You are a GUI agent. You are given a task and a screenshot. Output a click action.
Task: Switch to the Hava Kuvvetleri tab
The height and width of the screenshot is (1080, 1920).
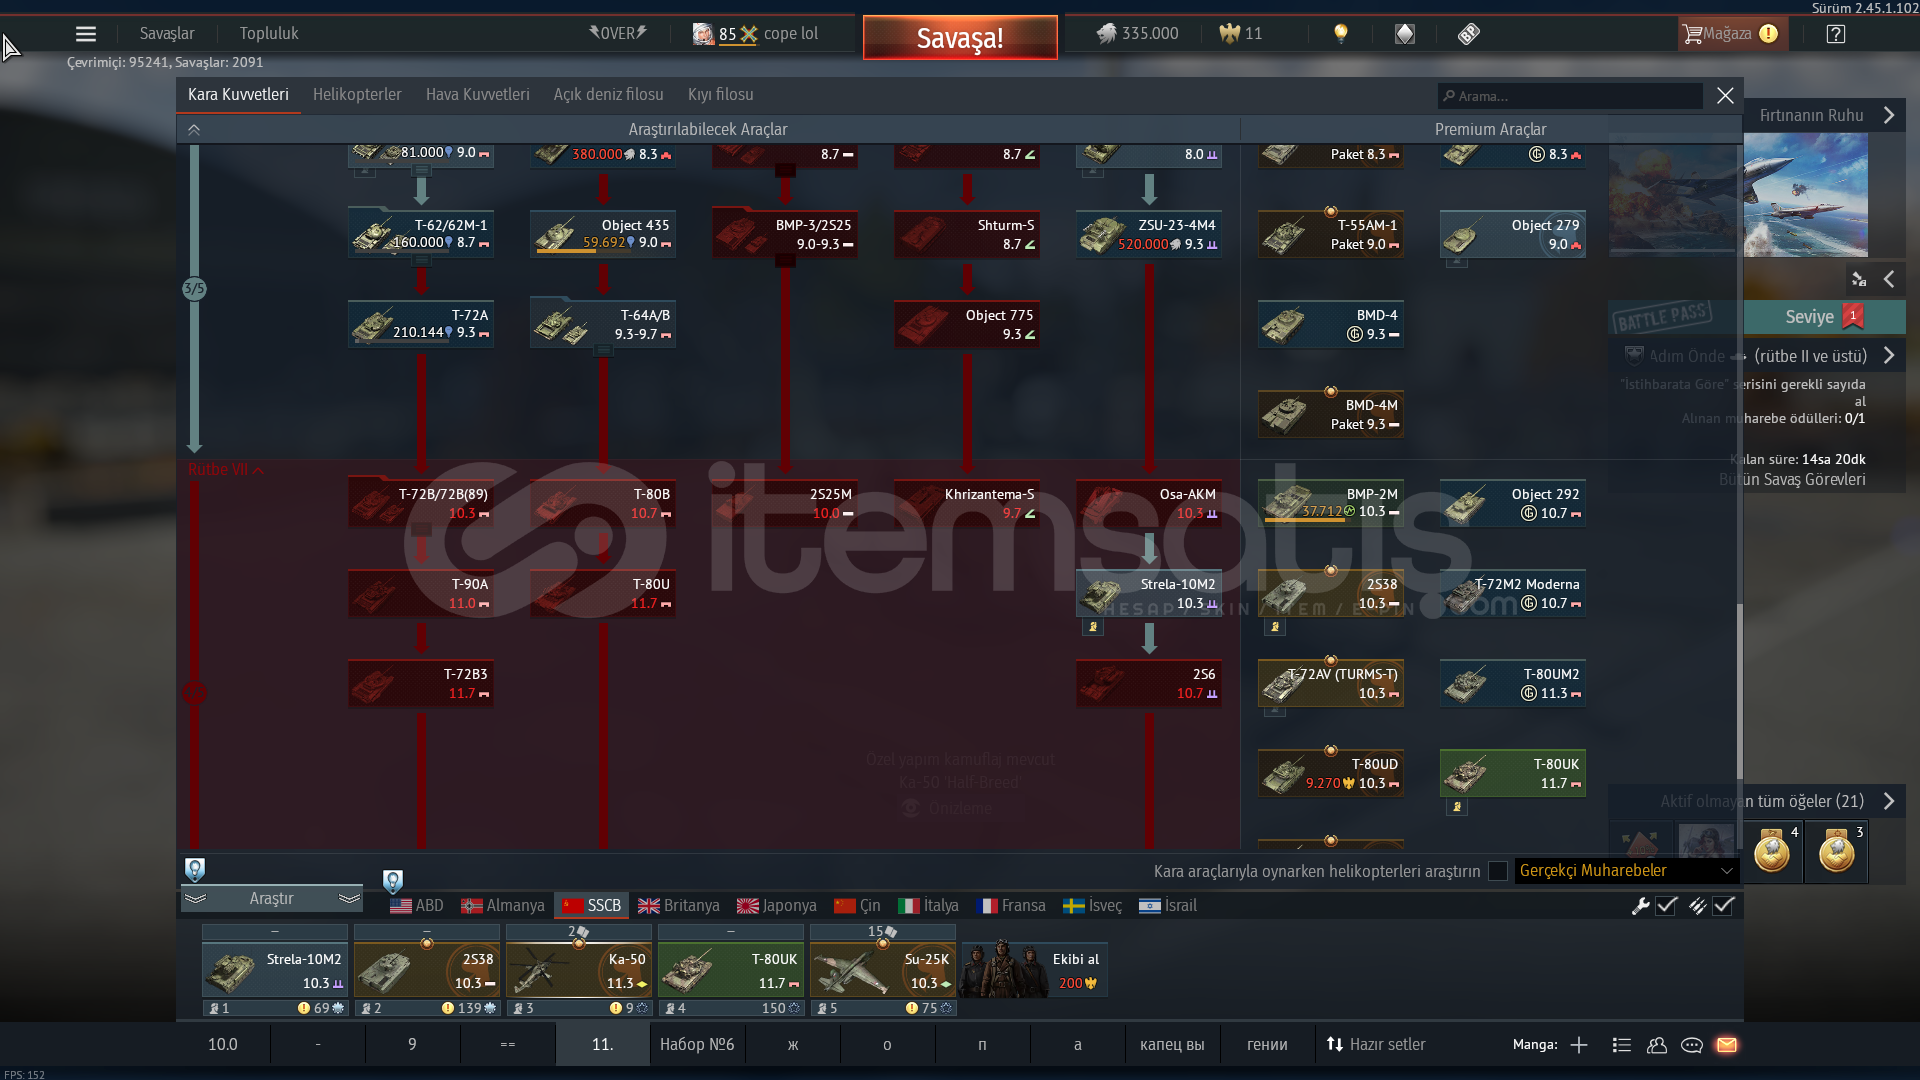[478, 95]
